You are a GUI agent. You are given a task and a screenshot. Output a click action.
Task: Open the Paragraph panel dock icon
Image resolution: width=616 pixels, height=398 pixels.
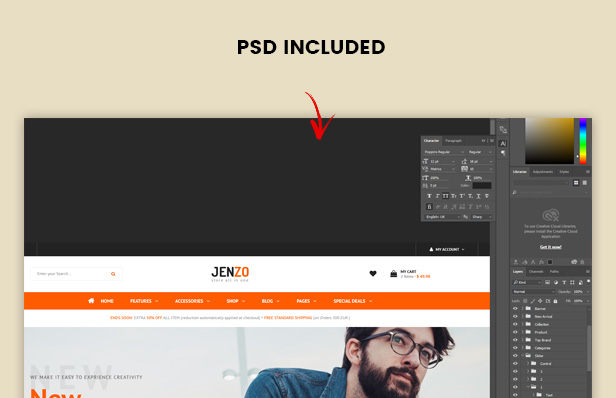tap(503, 153)
